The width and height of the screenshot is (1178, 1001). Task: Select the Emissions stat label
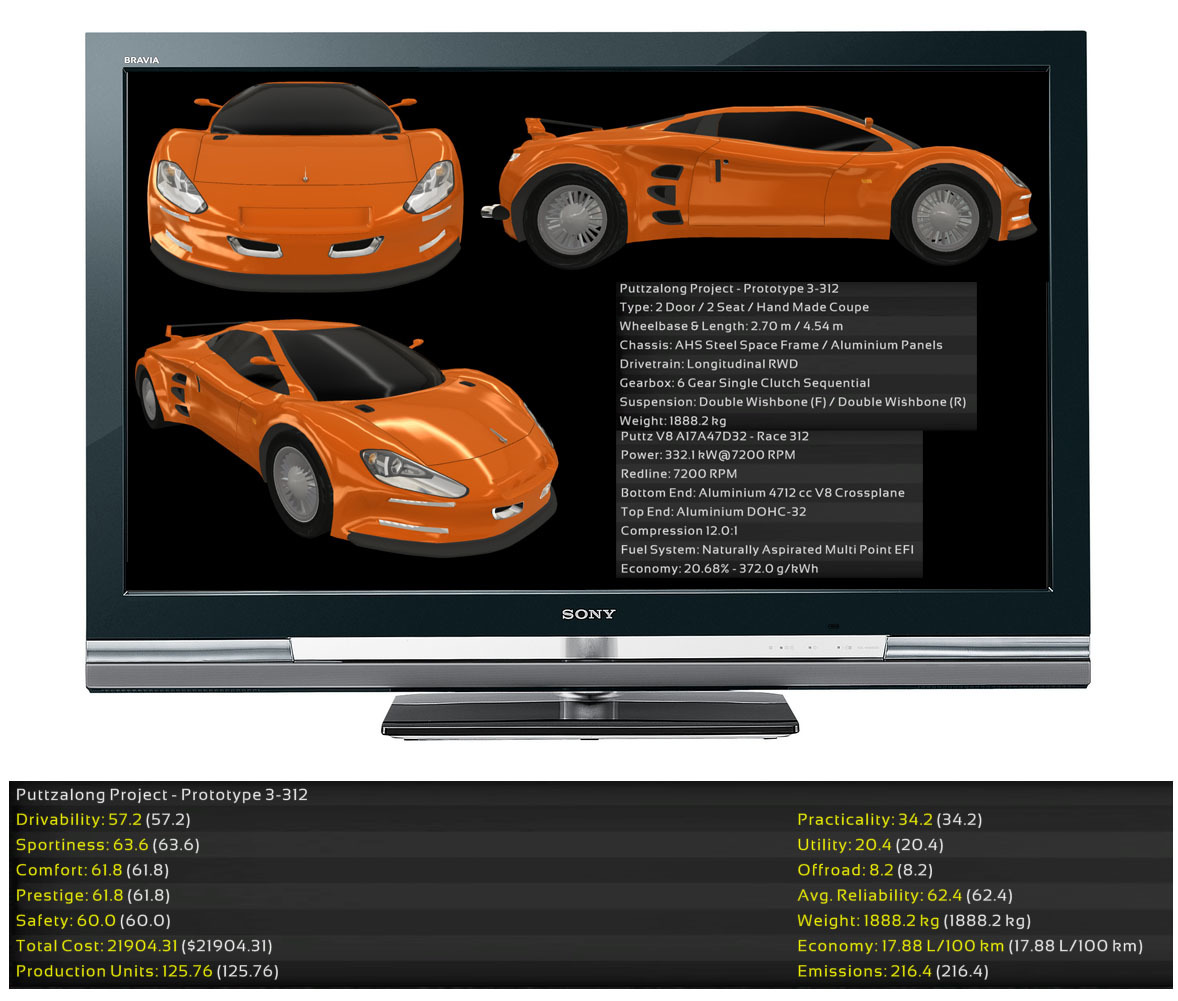pyautogui.click(x=840, y=972)
